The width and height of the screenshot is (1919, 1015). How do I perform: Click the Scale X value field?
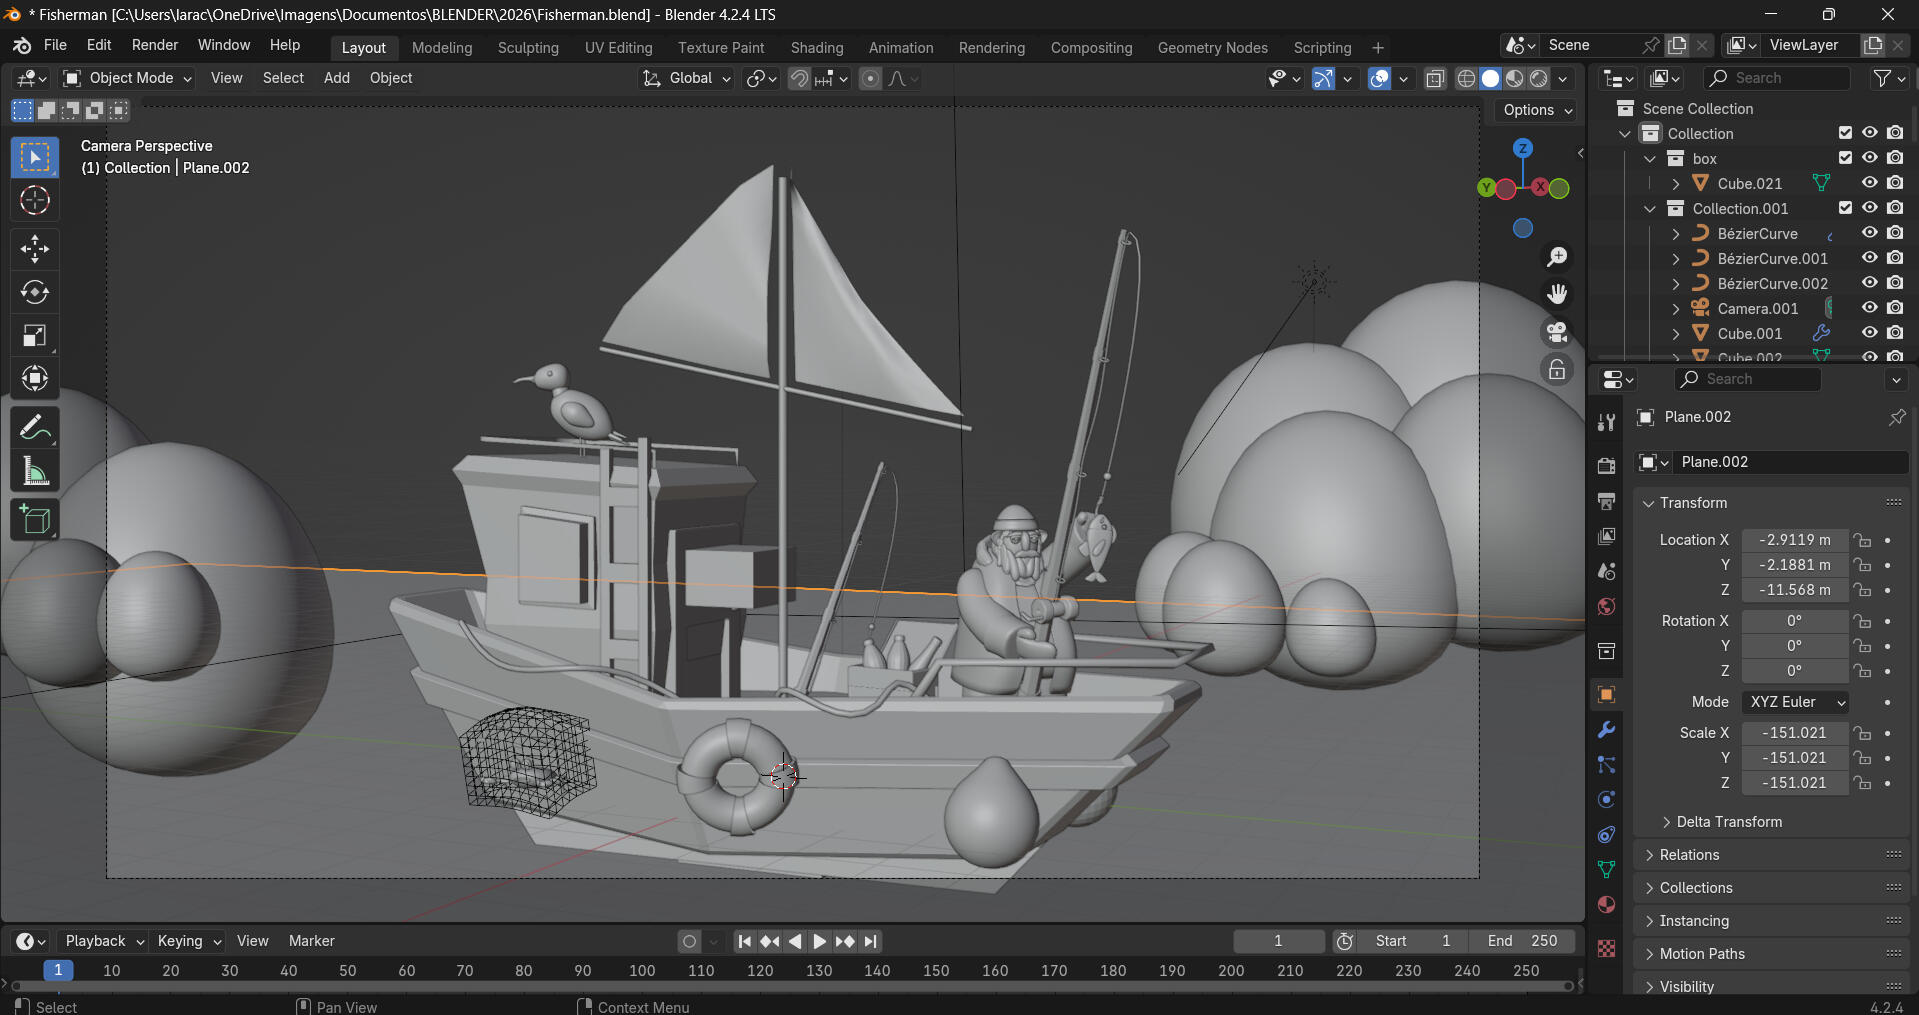click(x=1795, y=733)
